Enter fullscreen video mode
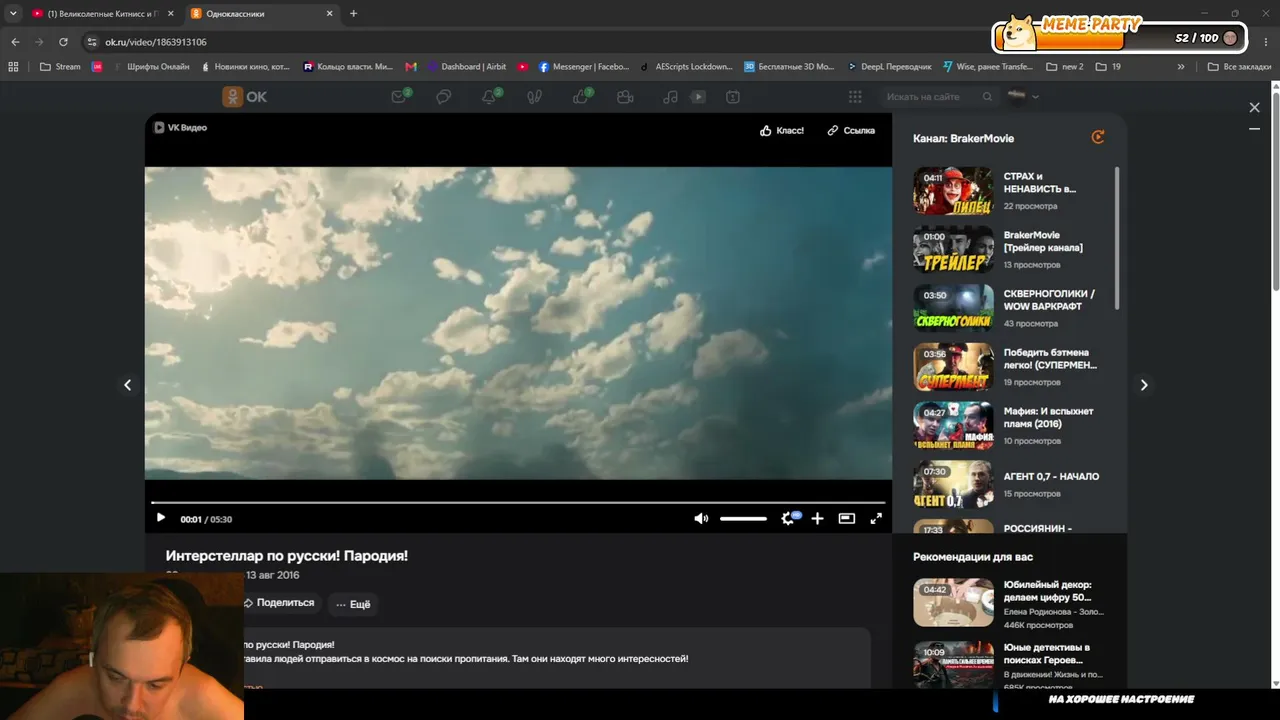1280x720 pixels. [x=876, y=518]
